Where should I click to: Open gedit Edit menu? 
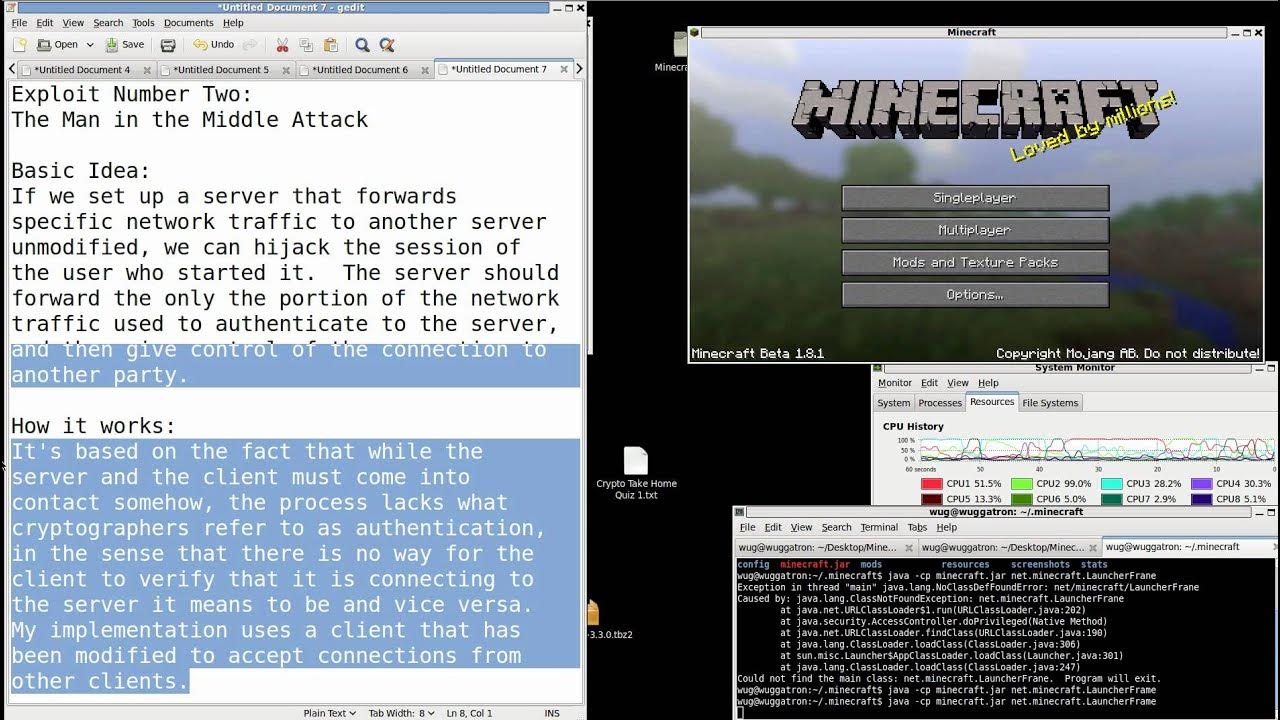45,23
